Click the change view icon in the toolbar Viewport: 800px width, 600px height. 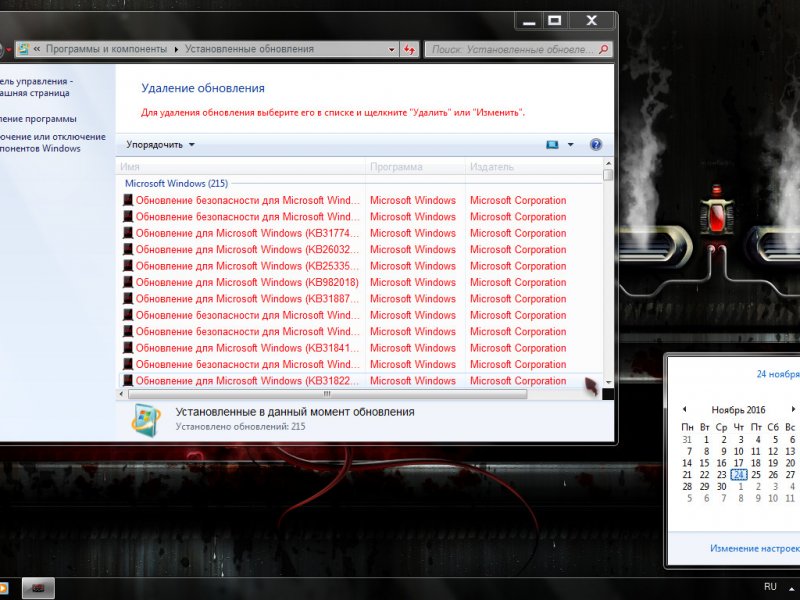552,145
